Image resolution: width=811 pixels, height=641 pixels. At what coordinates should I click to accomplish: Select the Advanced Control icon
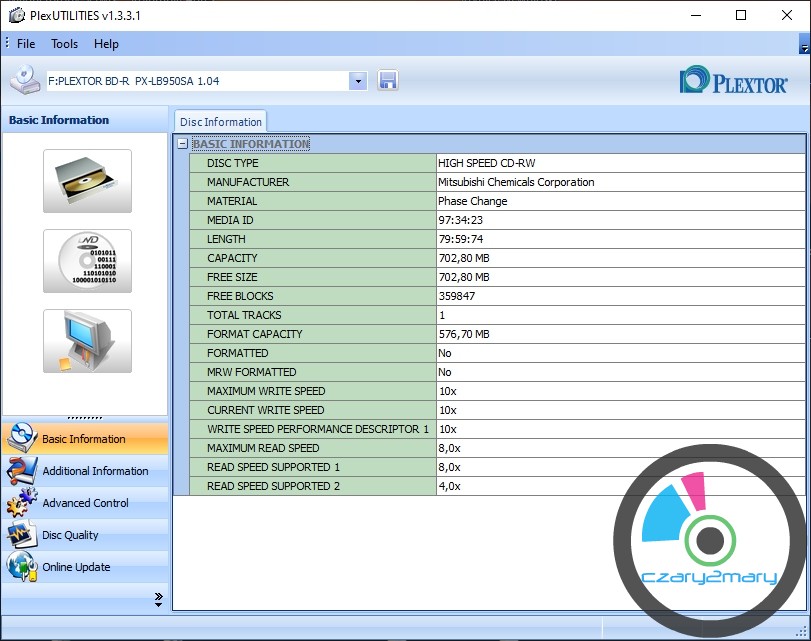click(x=22, y=503)
